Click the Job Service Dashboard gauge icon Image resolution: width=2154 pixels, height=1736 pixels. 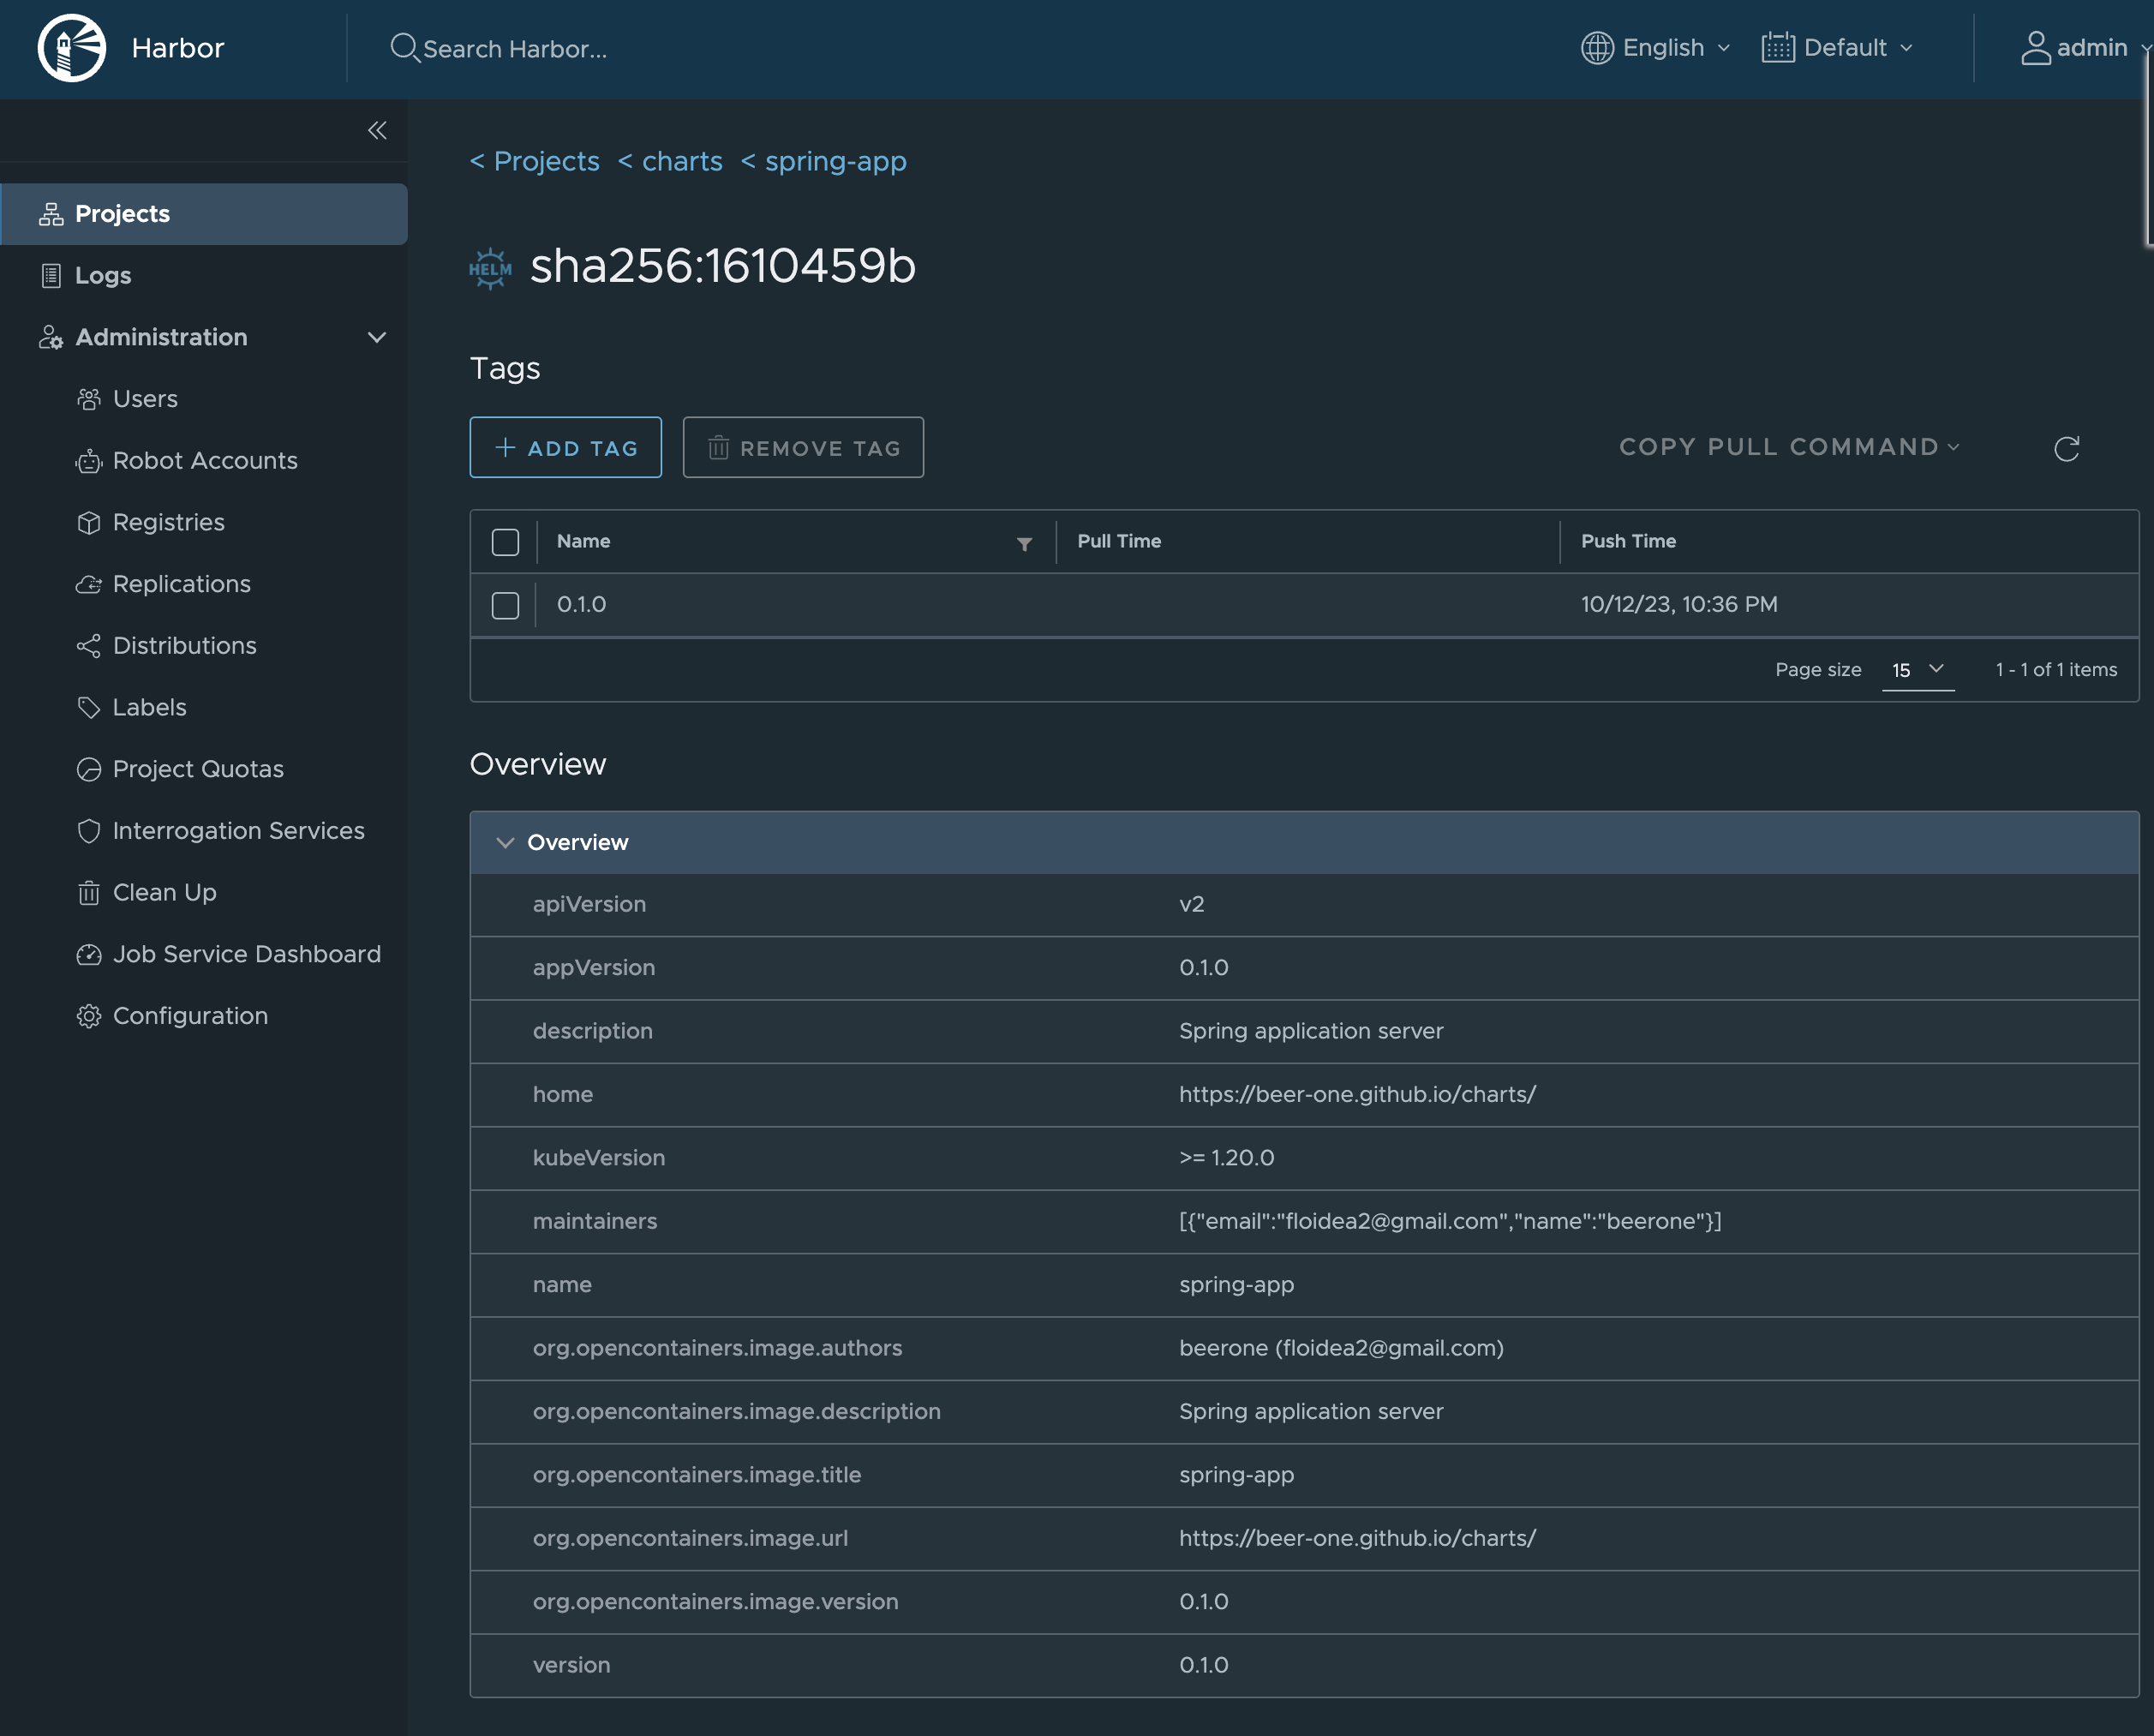click(x=89, y=955)
